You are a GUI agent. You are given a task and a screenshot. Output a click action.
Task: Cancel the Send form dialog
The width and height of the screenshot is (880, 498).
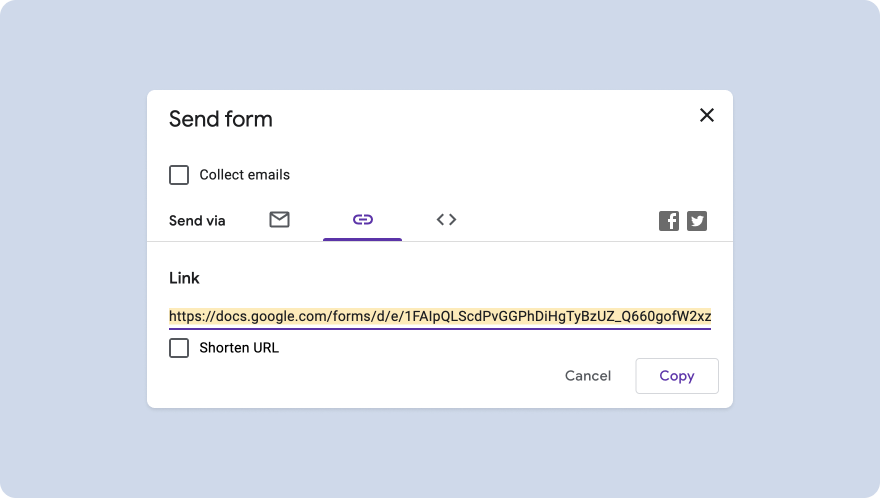(x=588, y=376)
